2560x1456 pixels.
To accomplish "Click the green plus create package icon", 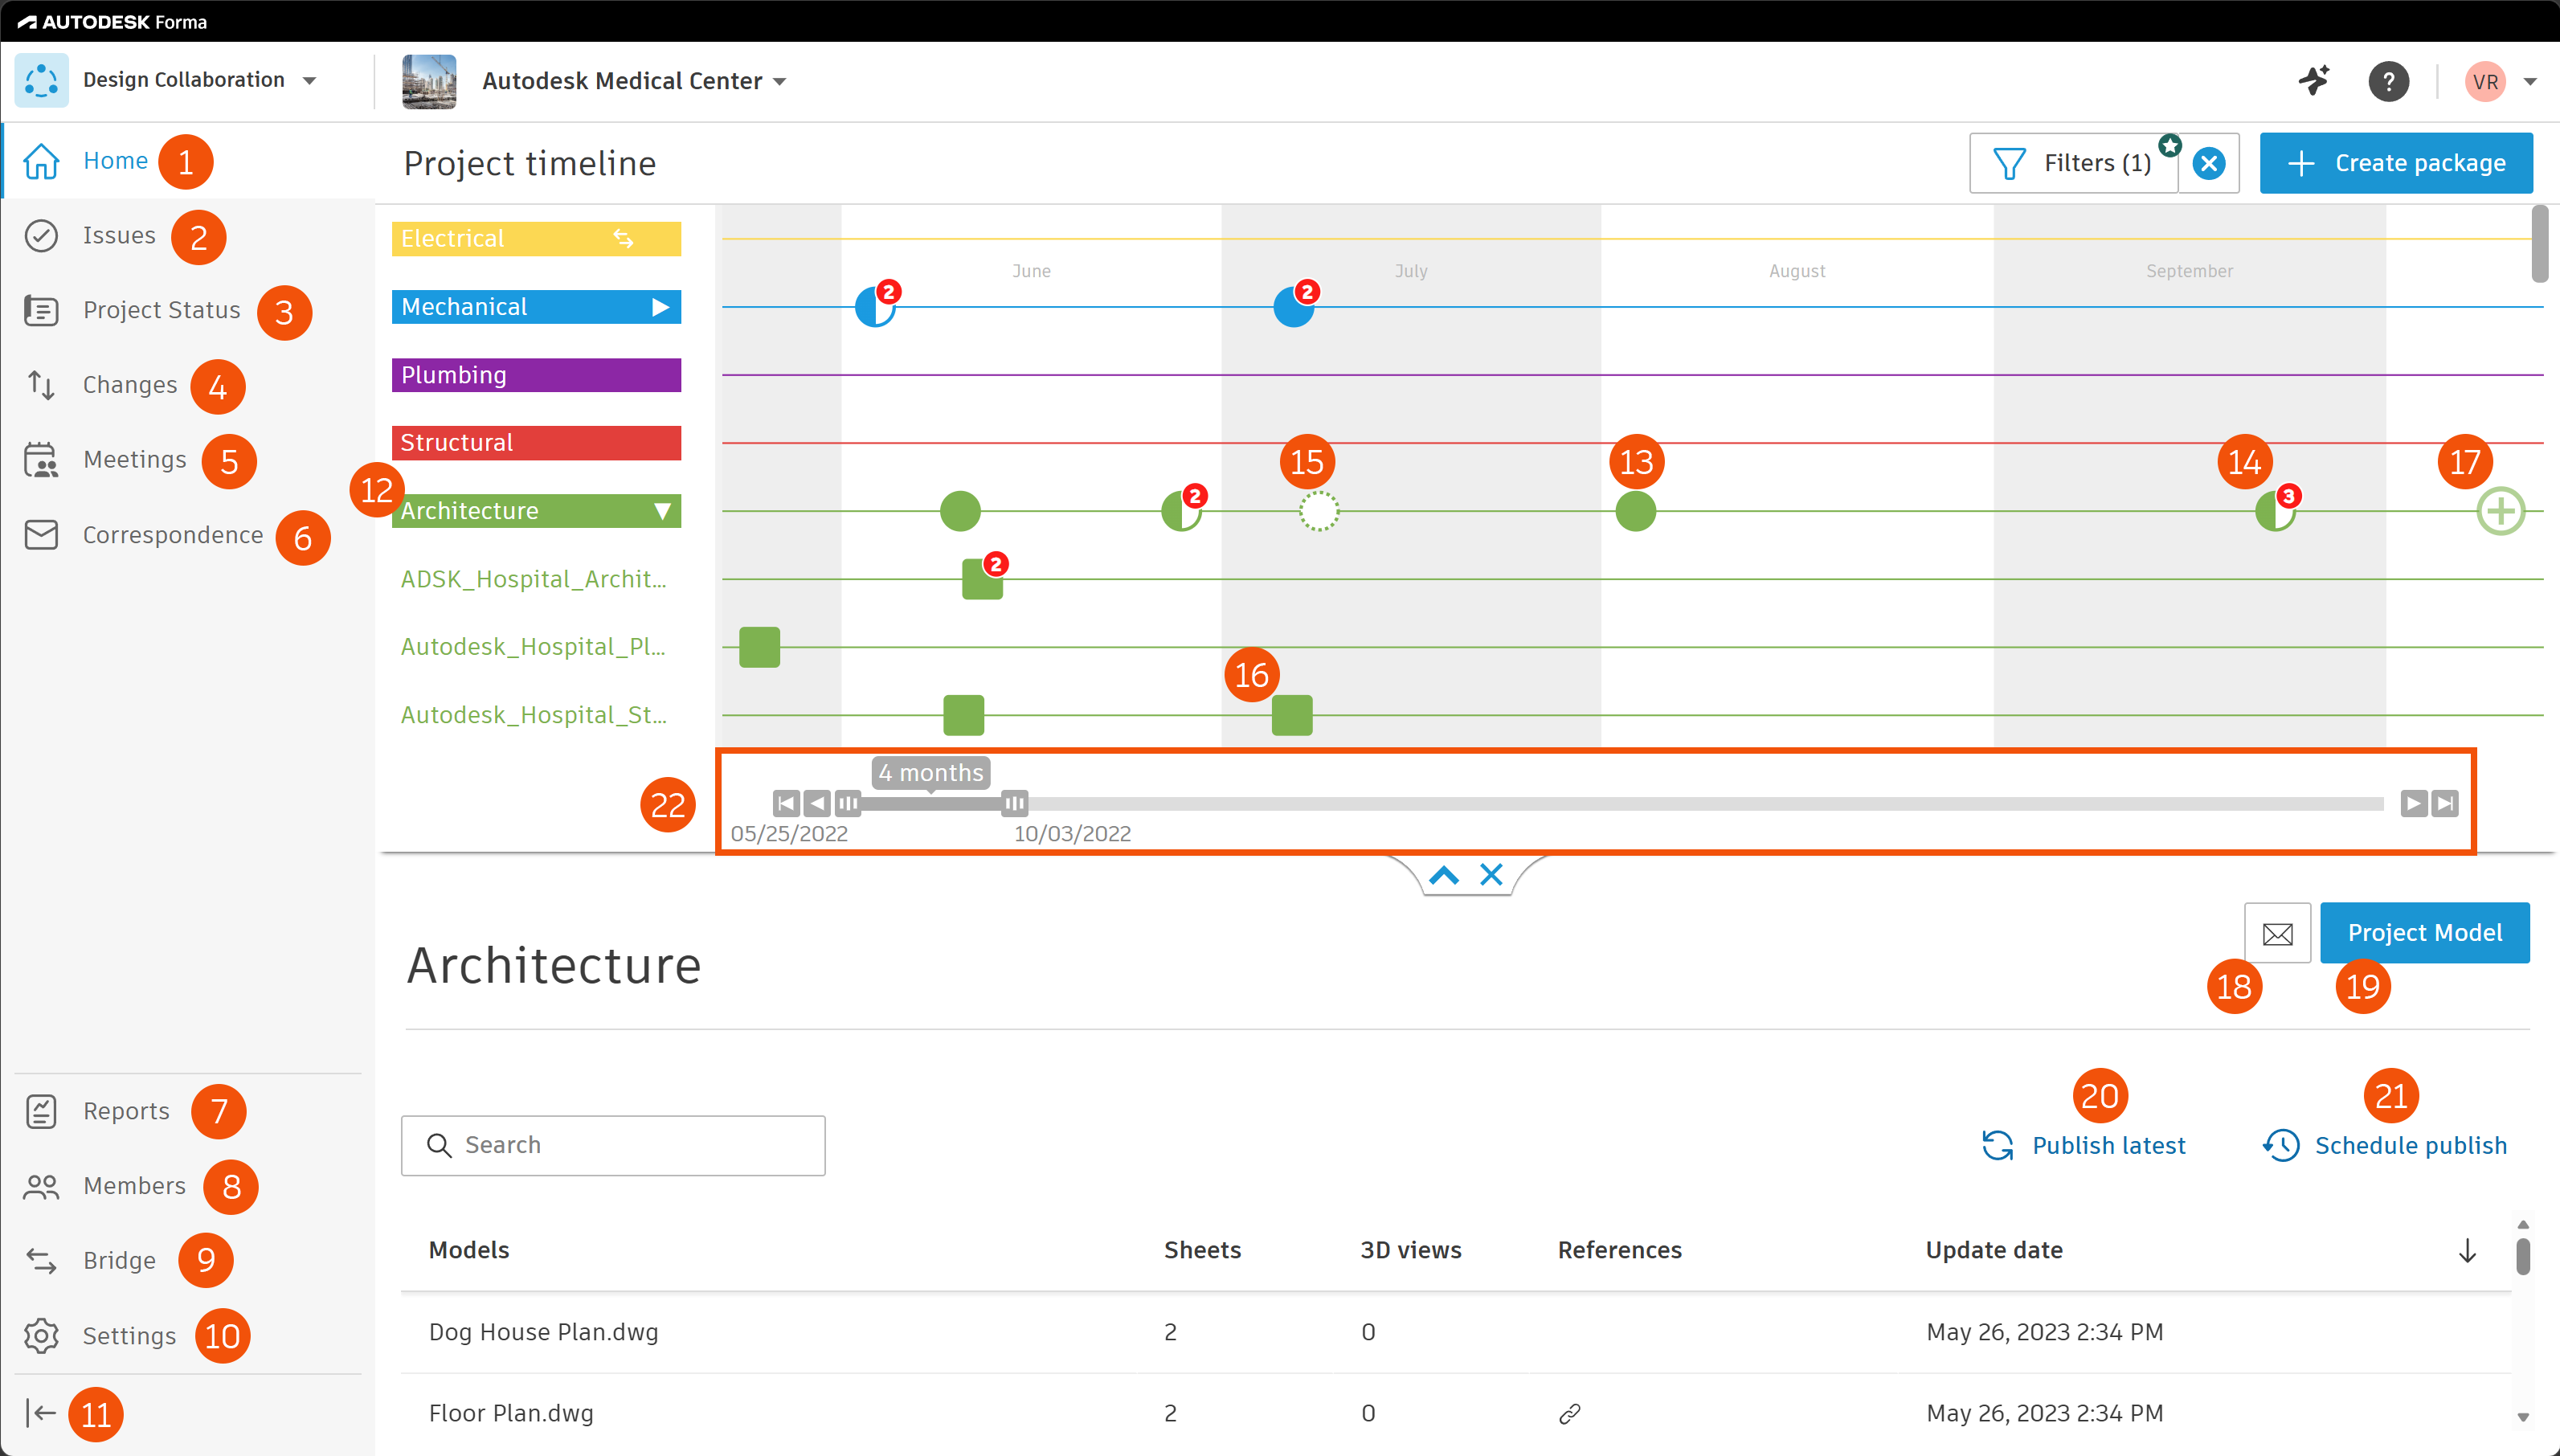I will [2501, 511].
